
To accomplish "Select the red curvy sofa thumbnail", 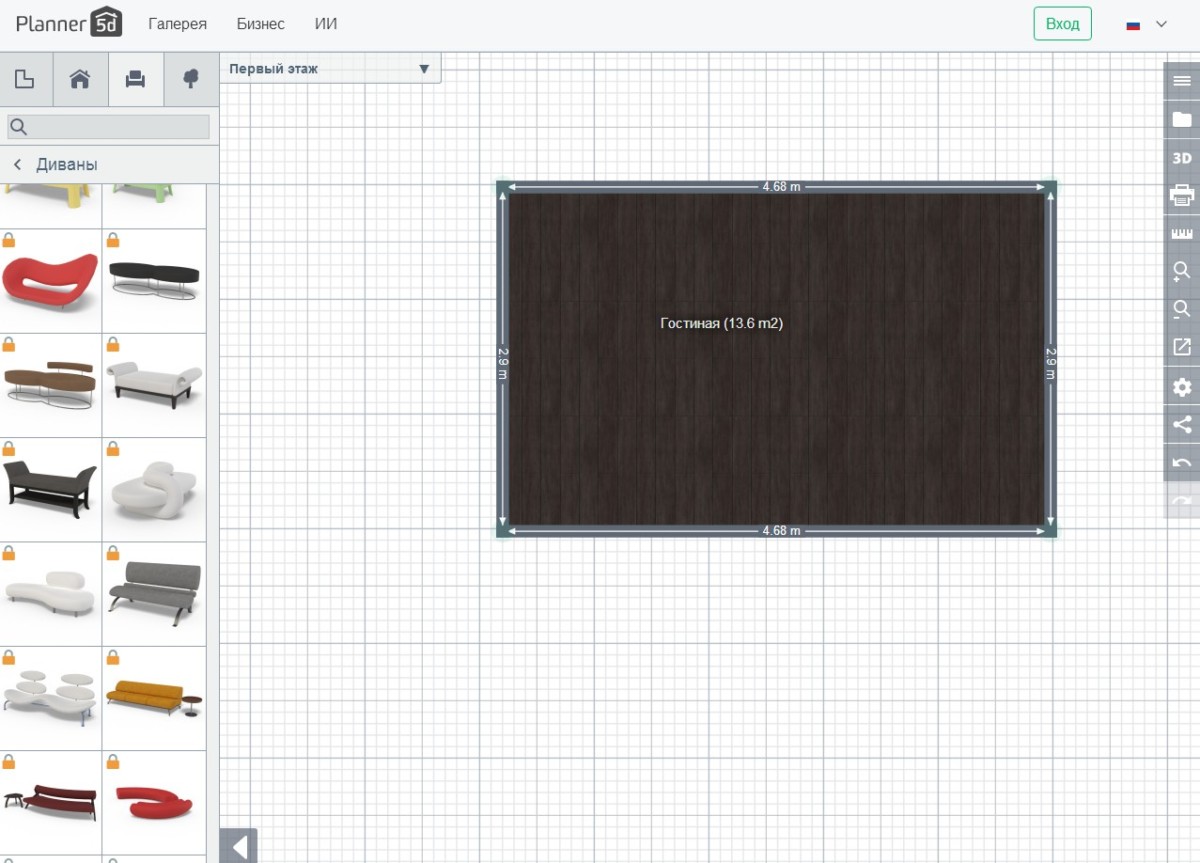I will (51, 281).
